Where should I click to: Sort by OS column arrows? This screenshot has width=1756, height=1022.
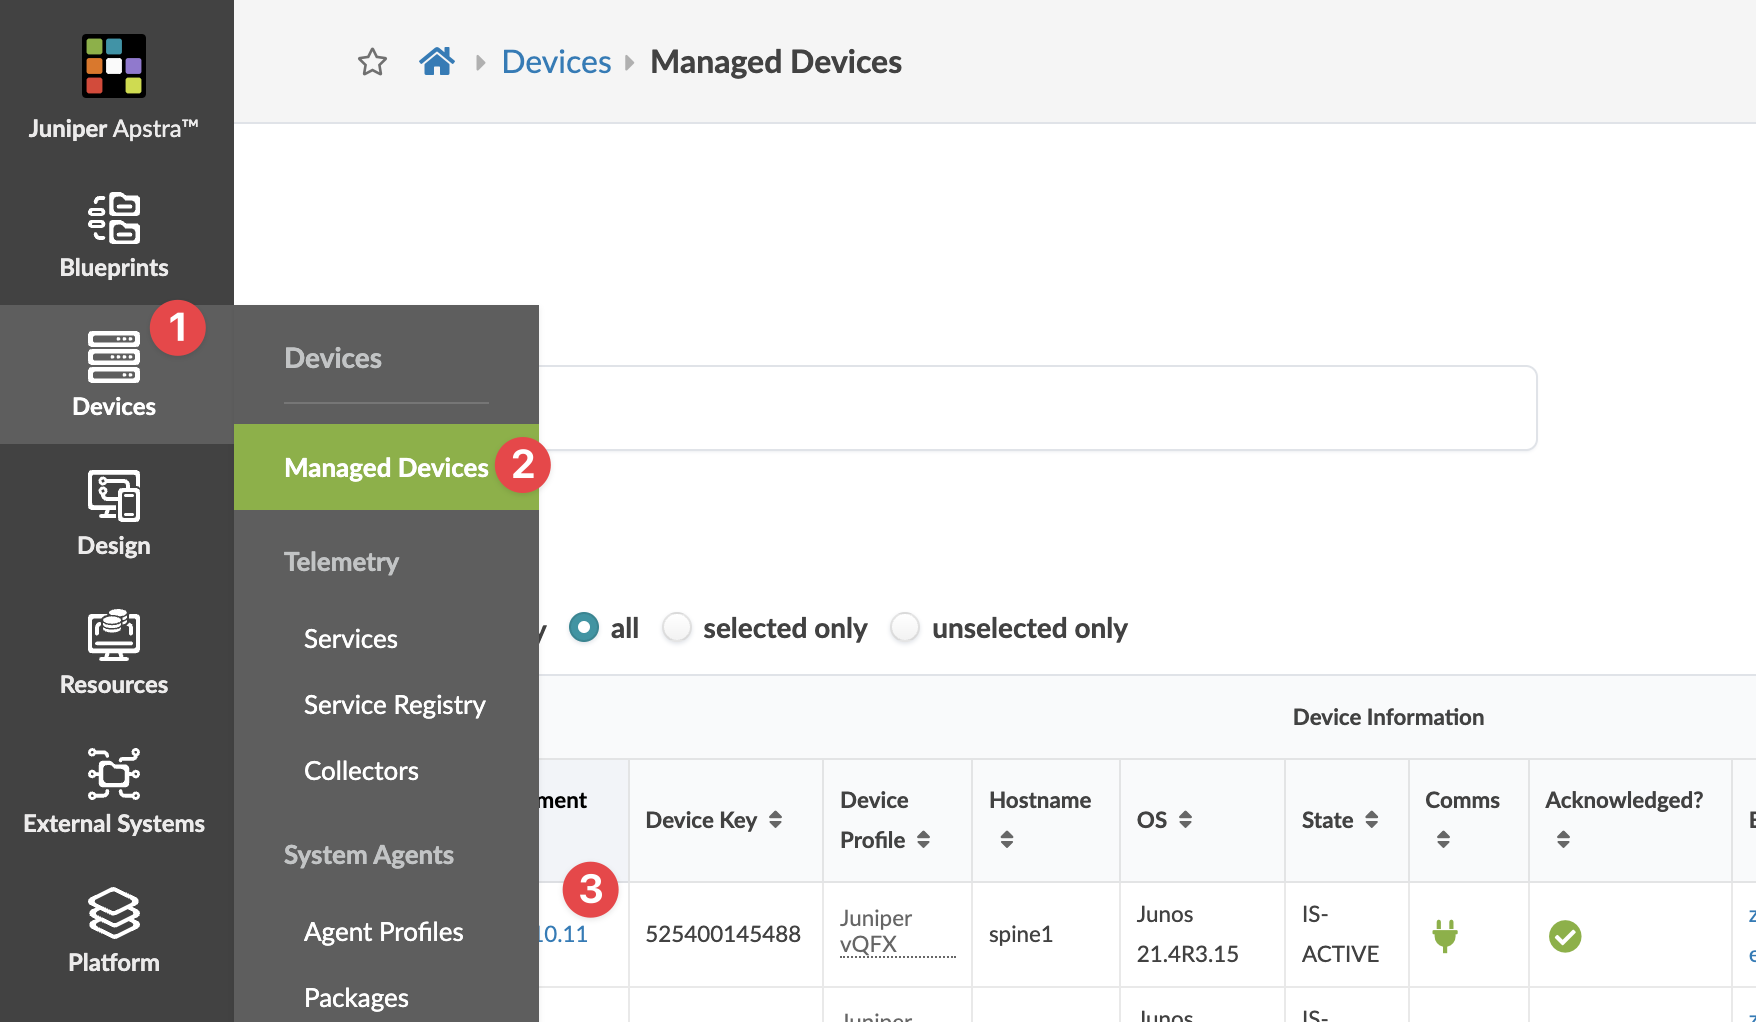[x=1185, y=820]
